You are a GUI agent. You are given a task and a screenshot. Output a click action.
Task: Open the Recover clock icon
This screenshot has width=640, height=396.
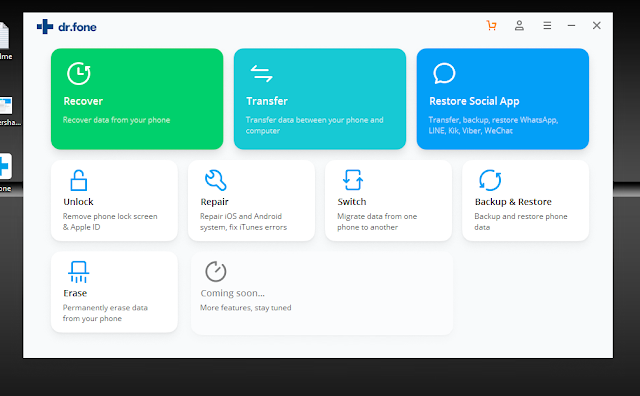point(79,73)
